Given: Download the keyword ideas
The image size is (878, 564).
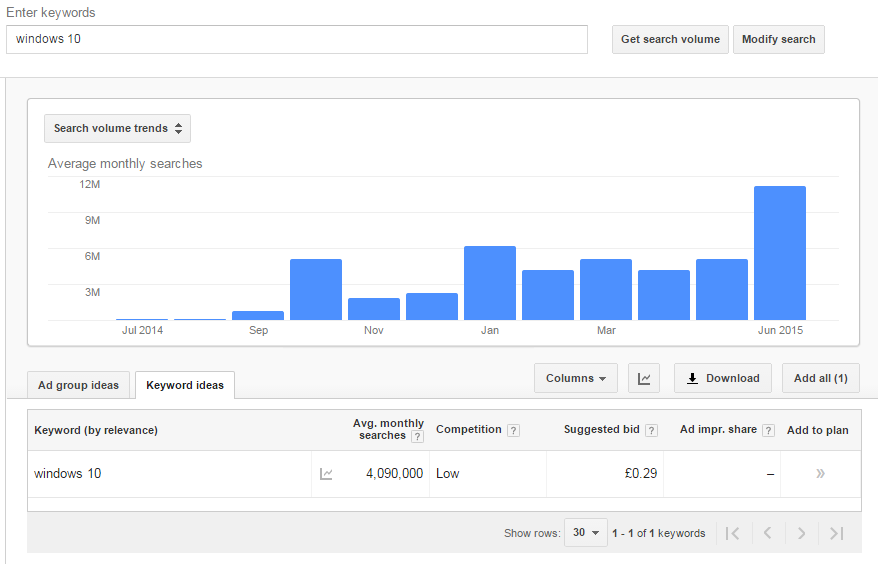Looking at the screenshot, I should tap(723, 379).
